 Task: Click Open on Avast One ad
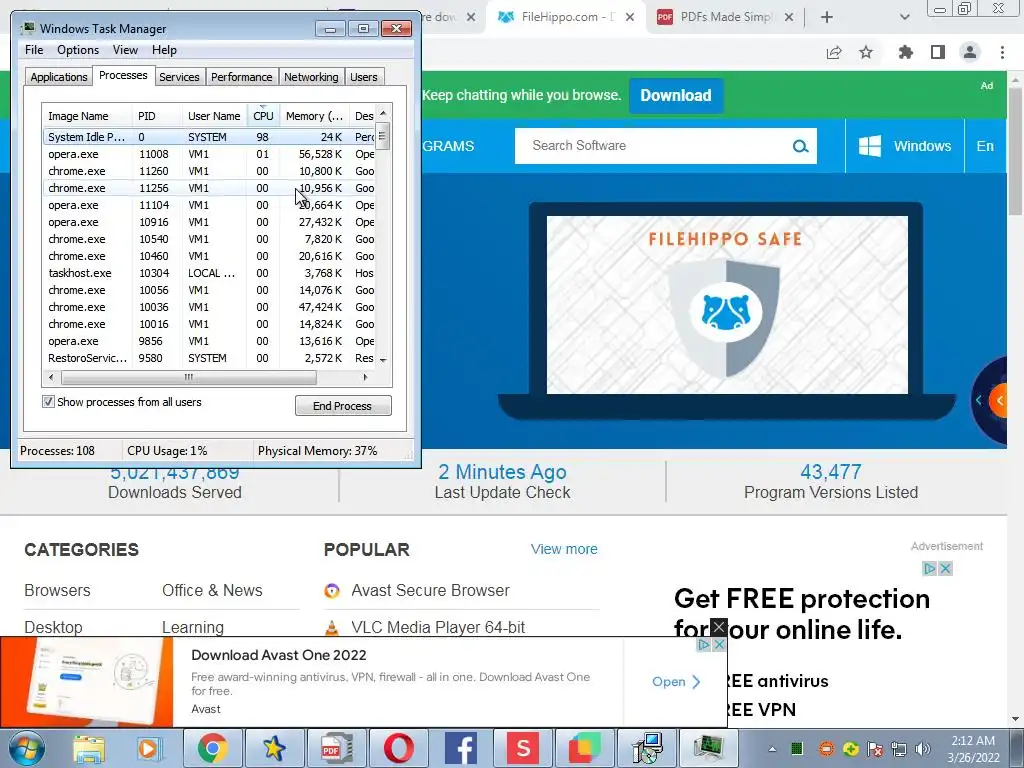(x=676, y=682)
